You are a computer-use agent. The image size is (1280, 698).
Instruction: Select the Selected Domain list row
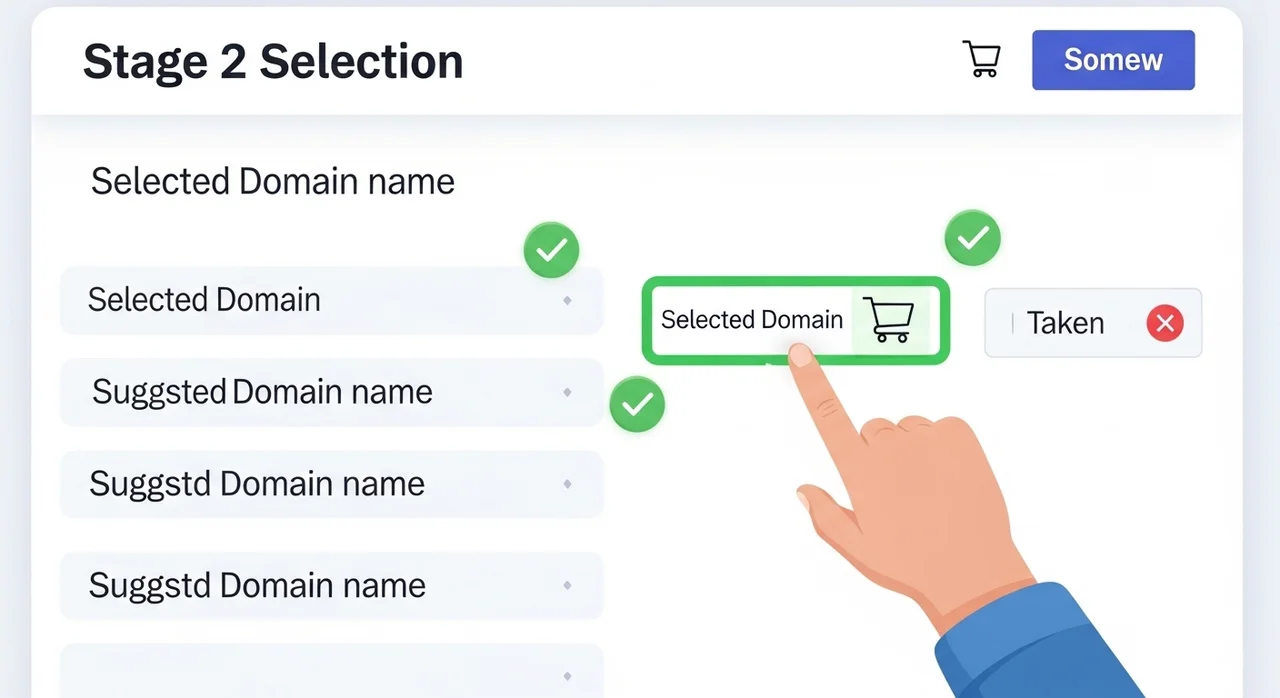(x=300, y=300)
